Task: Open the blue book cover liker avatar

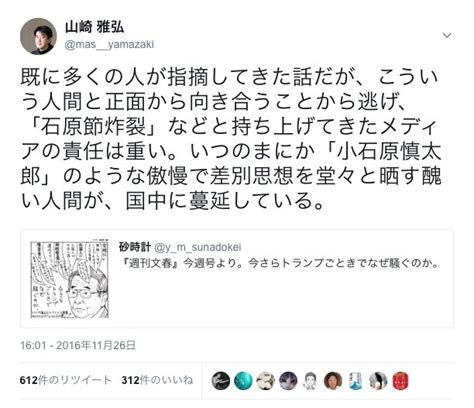Action: [x=356, y=381]
